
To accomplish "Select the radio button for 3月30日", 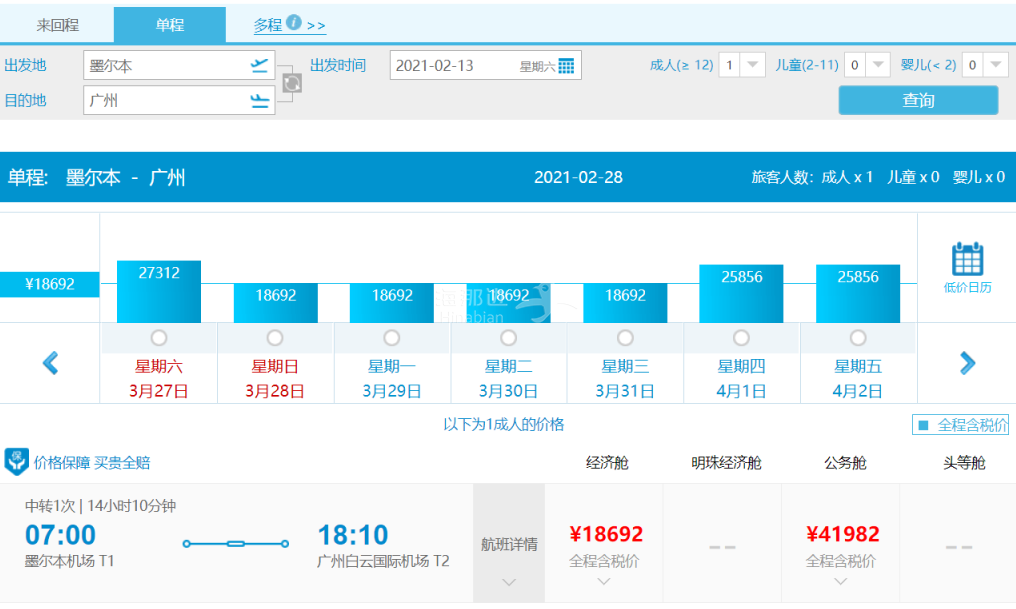I will [509, 338].
